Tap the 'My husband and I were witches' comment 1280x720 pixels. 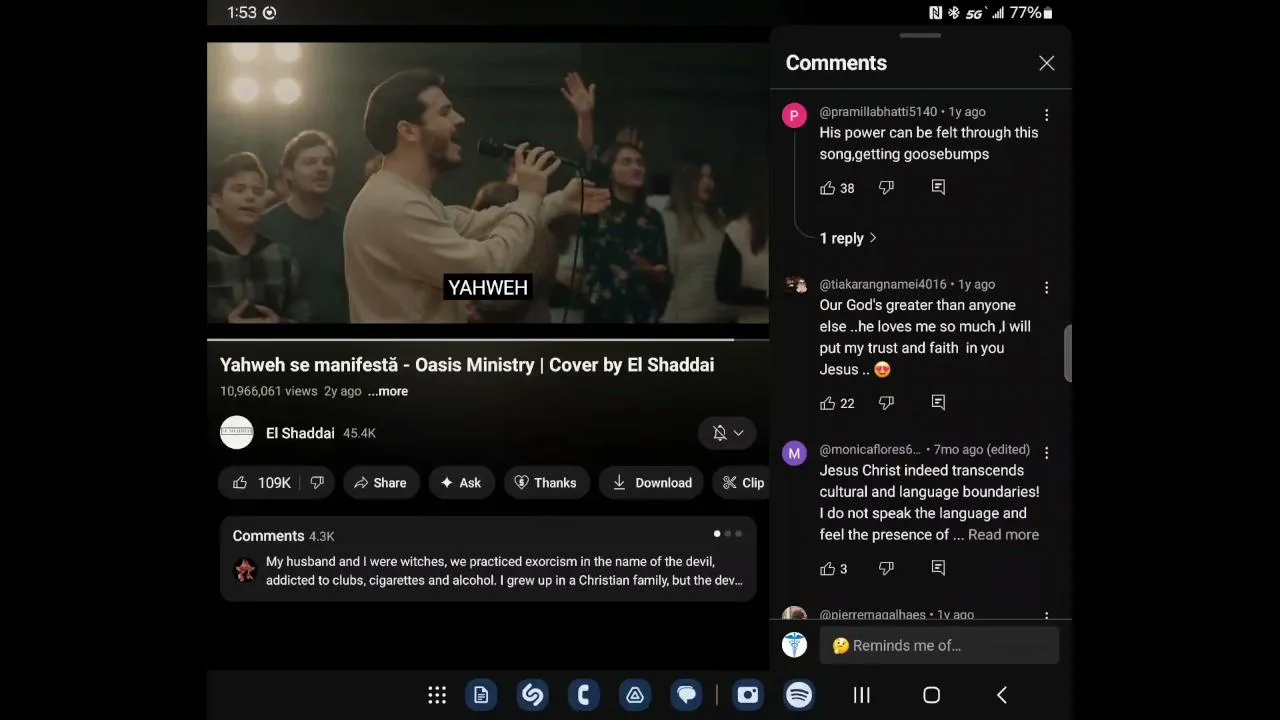coord(504,571)
